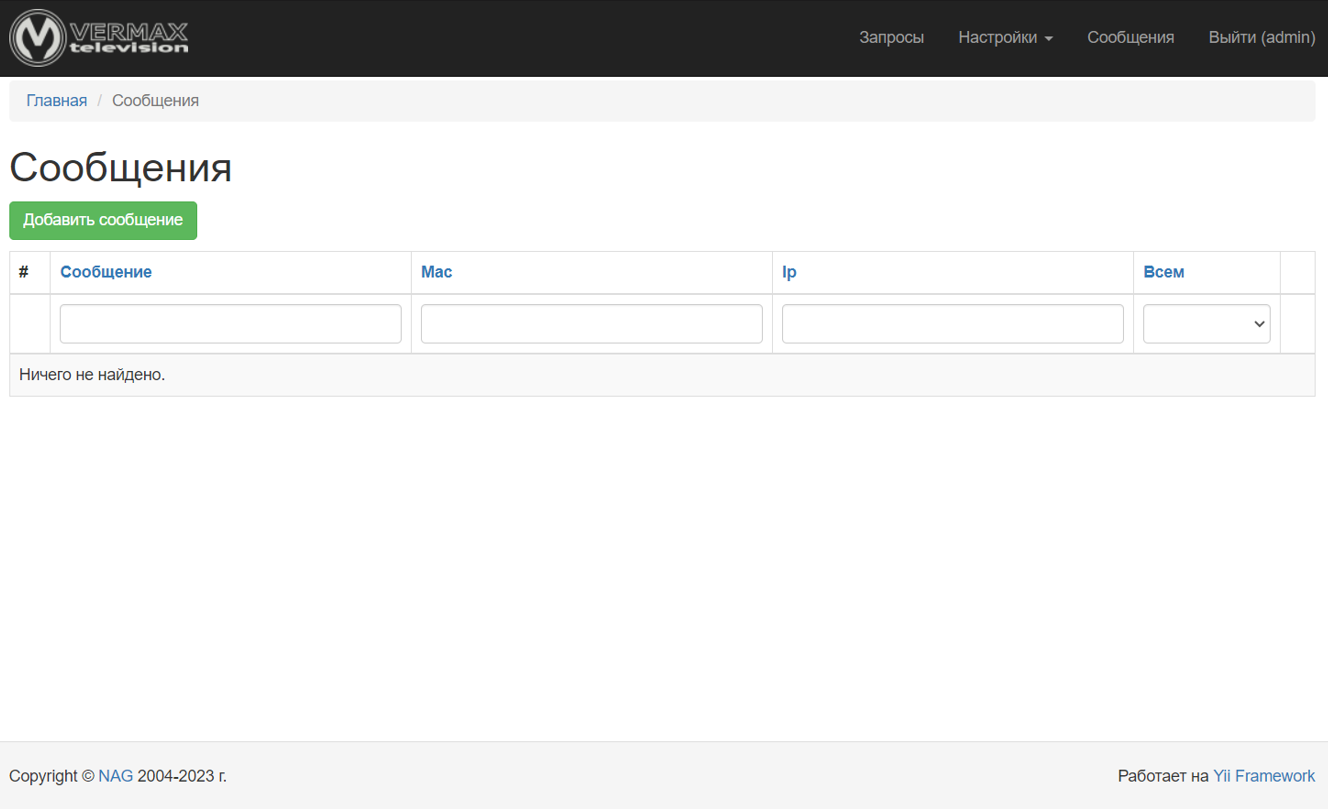This screenshot has width=1328, height=809.
Task: Open the NAG link in footer
Action: [x=115, y=776]
